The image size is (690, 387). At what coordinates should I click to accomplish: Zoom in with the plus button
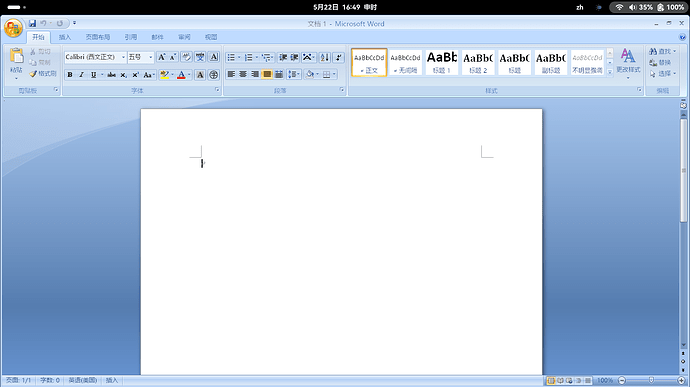click(681, 380)
